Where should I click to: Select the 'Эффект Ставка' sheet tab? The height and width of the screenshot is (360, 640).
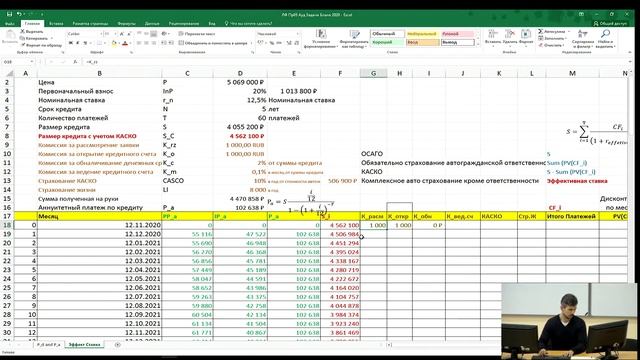(84, 345)
